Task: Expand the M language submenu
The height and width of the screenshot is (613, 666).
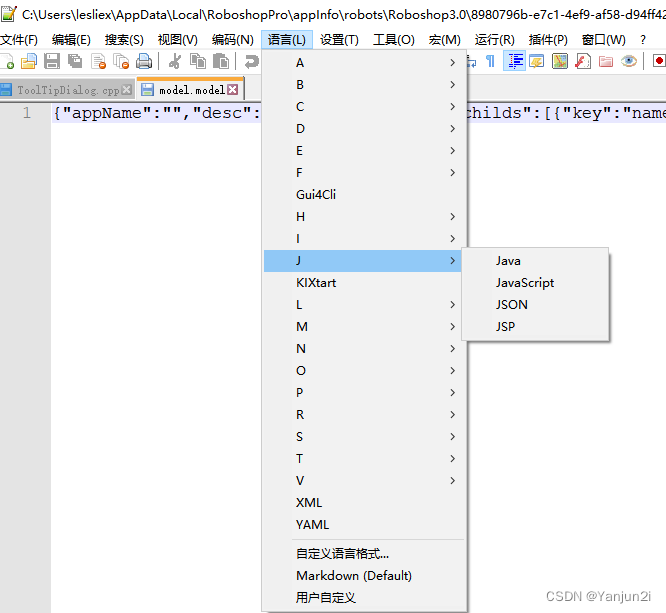Action: coord(364,327)
